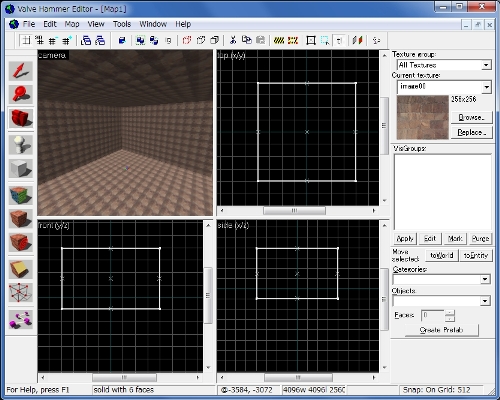Screen dimensions: 500x400
Task: Click the toEntity button
Action: coord(476,255)
